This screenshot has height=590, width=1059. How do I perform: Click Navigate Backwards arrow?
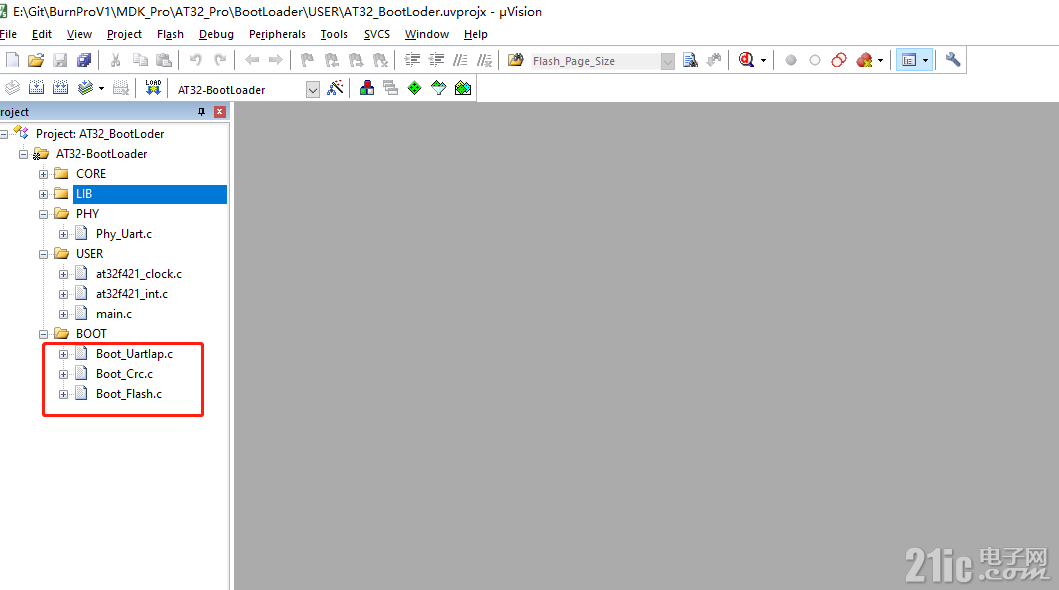pyautogui.click(x=252, y=61)
